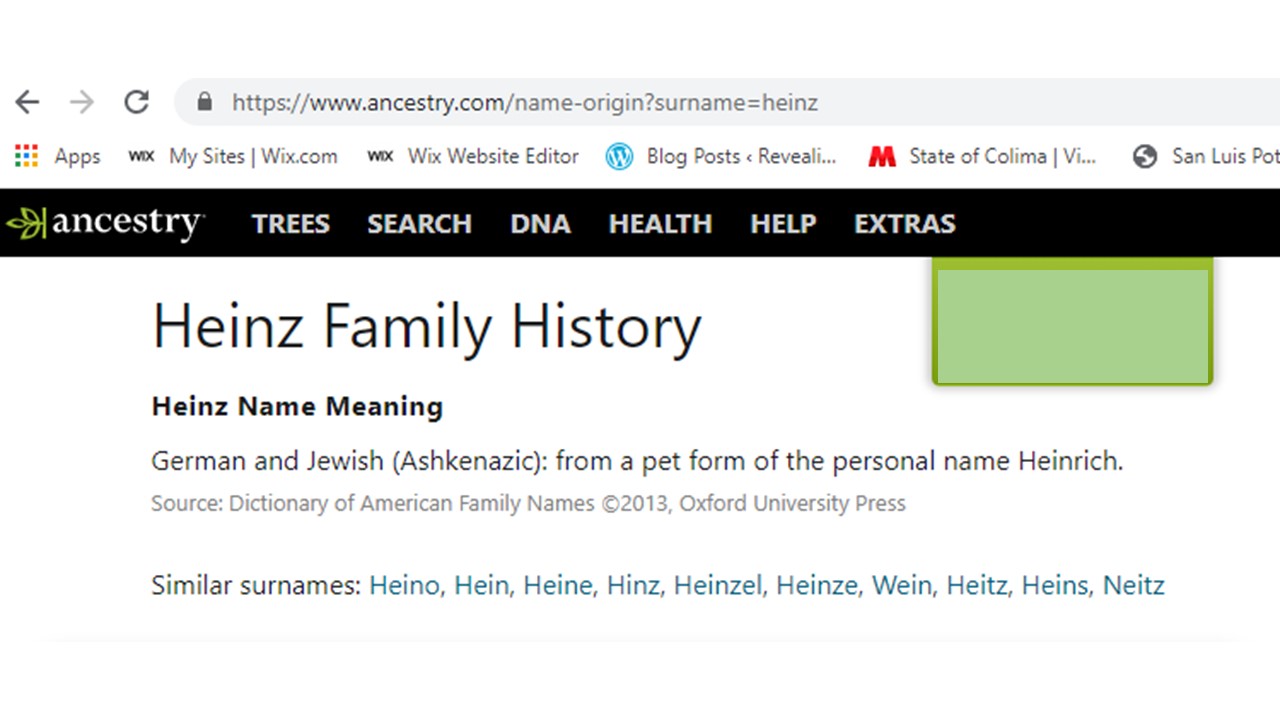Select the DNA menu item
Image resolution: width=1280 pixels, height=720 pixels.
click(540, 223)
